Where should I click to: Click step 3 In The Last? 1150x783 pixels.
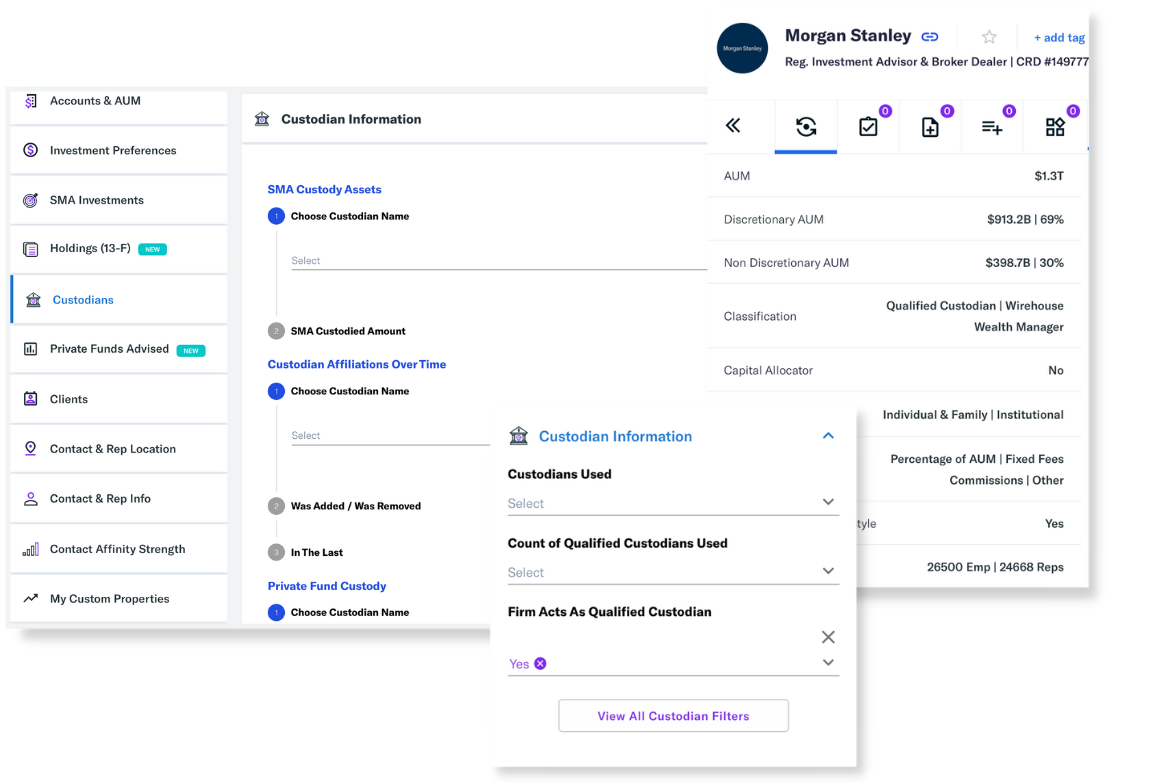pyautogui.click(x=305, y=553)
